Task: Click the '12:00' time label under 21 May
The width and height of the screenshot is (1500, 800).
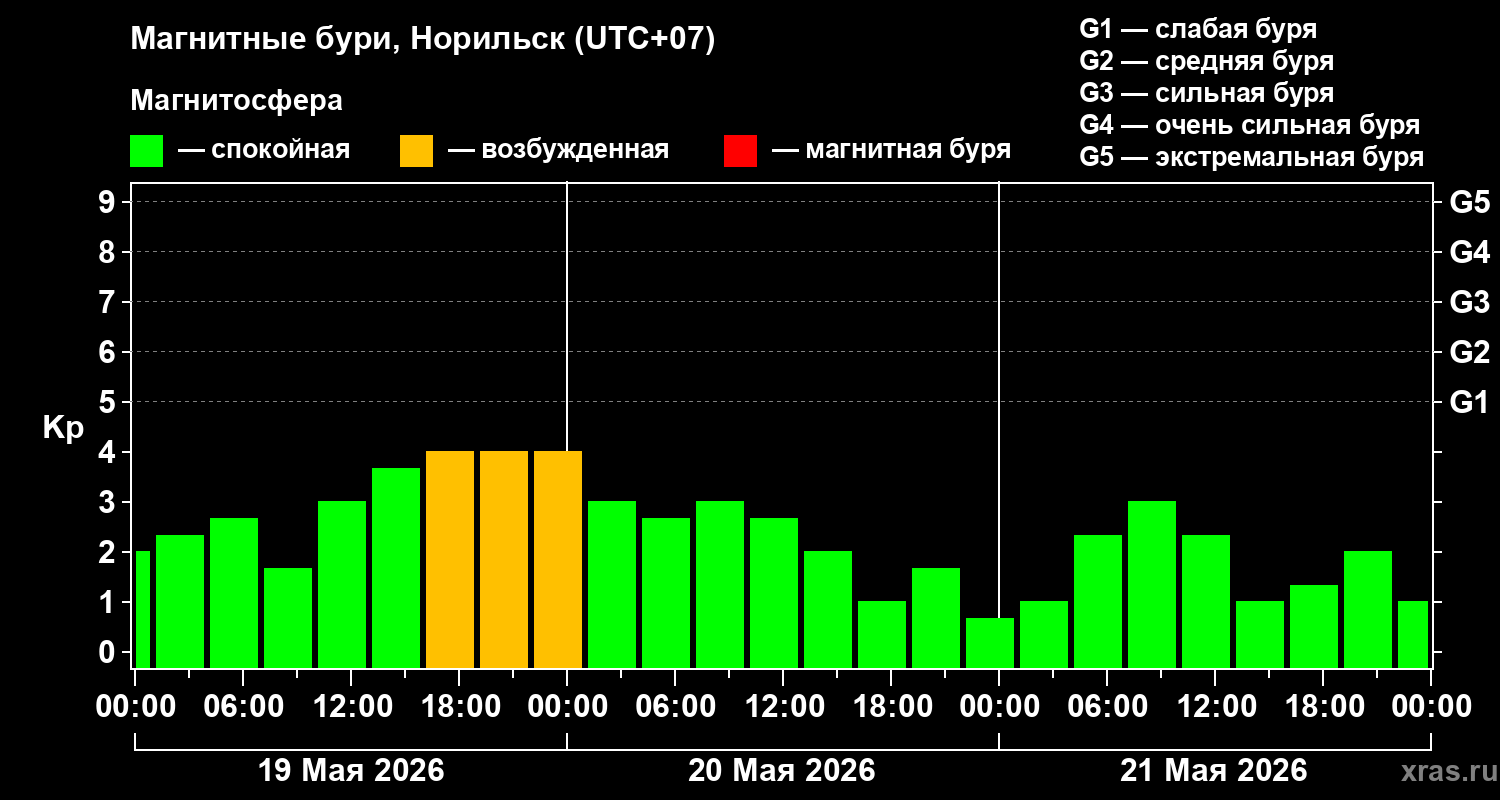Action: tap(1215, 706)
